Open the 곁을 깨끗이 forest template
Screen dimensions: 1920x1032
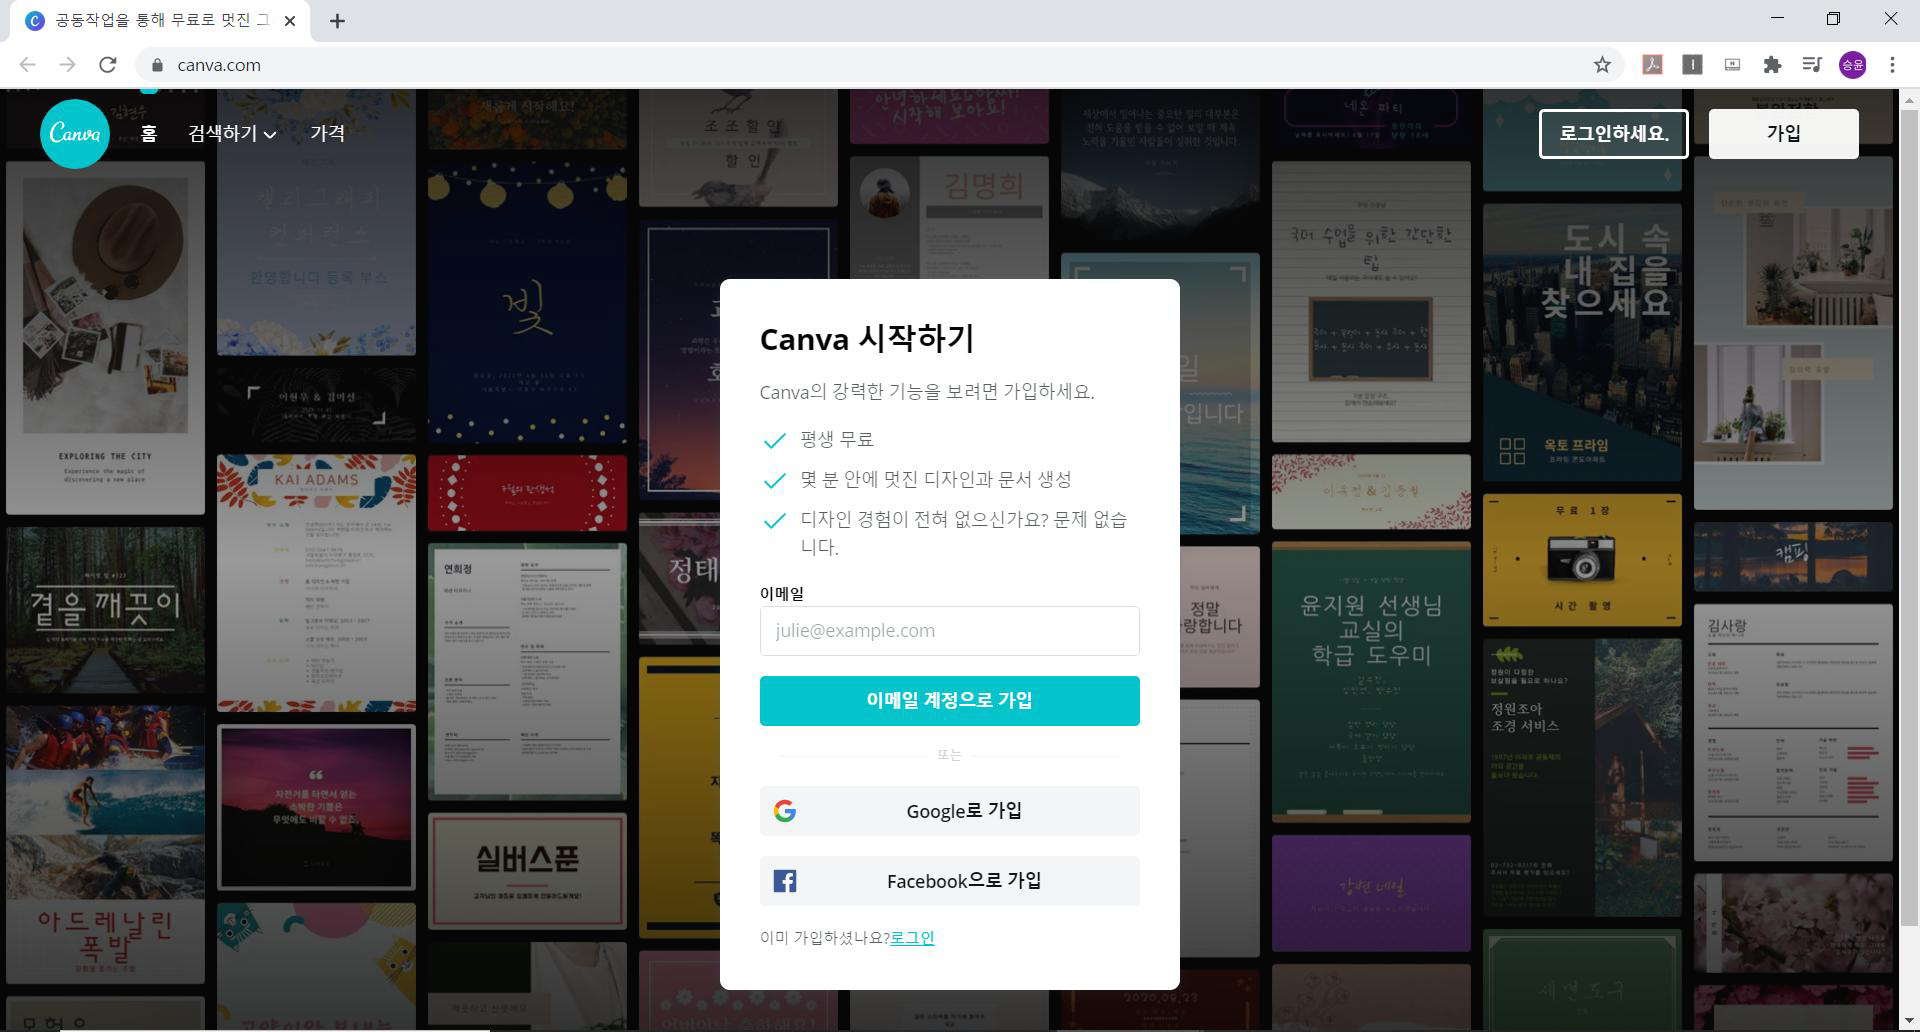(x=105, y=610)
